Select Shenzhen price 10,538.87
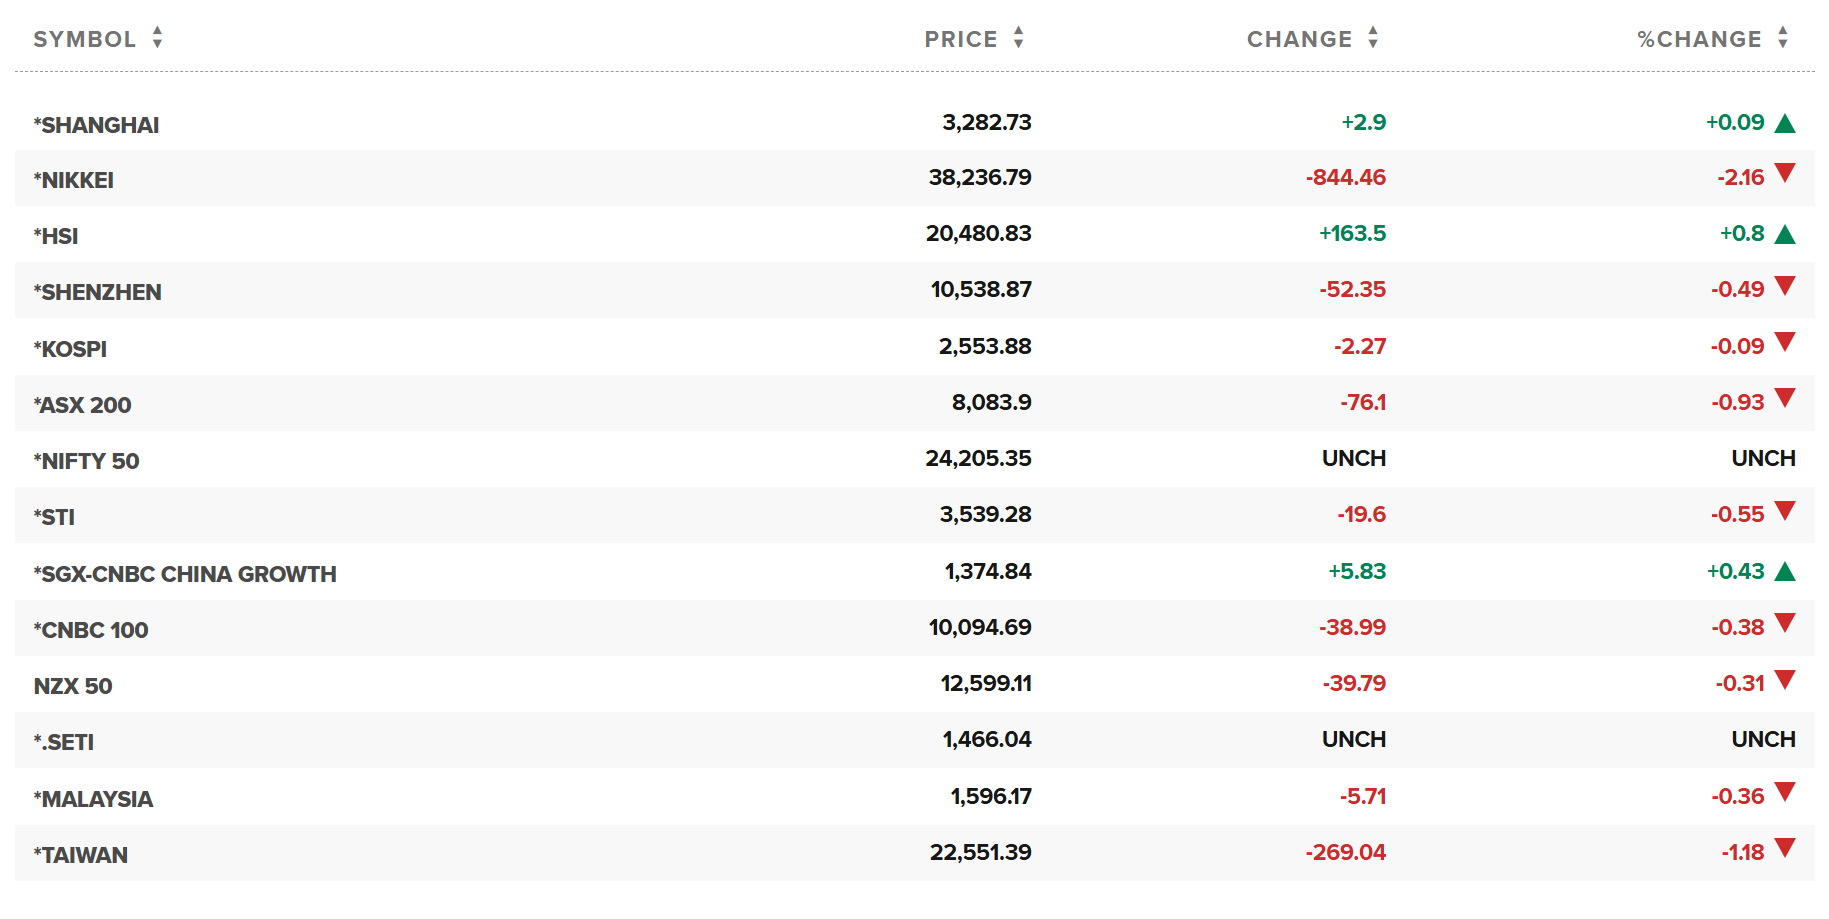 click(980, 289)
